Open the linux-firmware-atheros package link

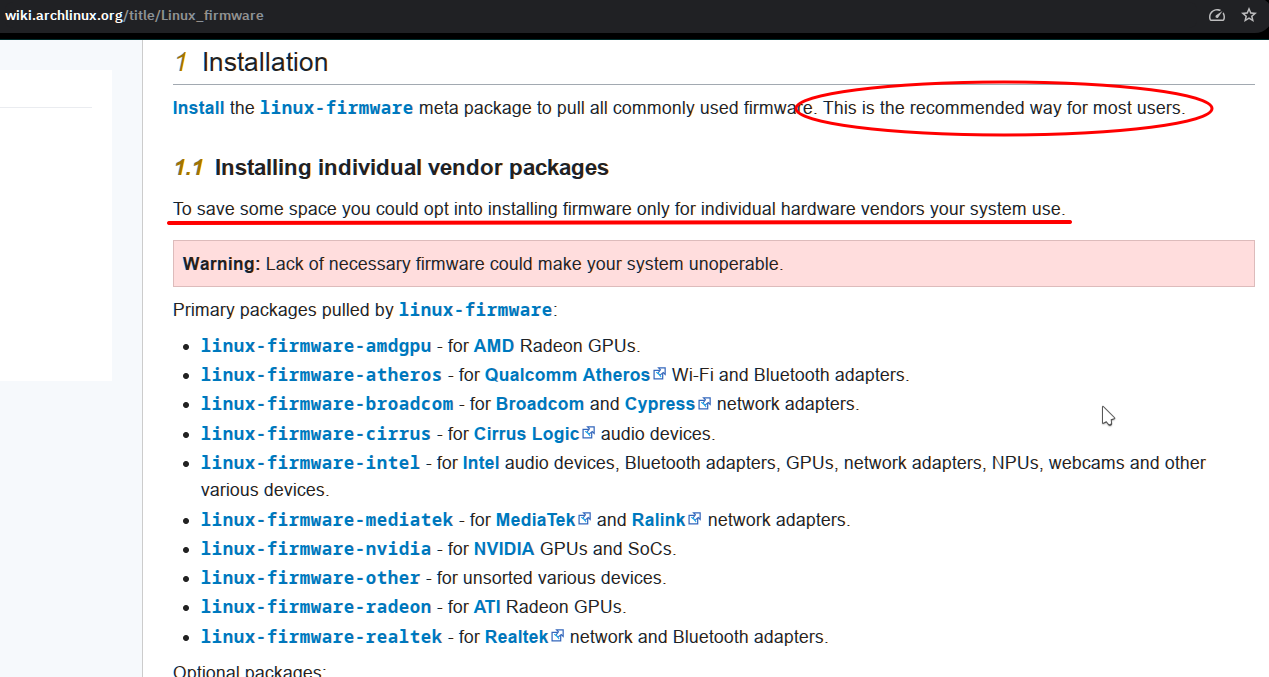(321, 375)
